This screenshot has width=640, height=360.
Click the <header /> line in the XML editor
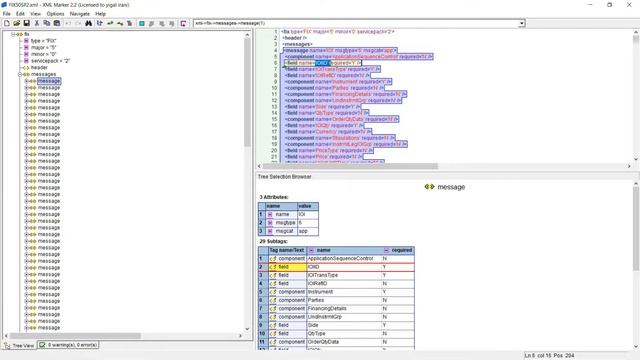click(x=294, y=38)
